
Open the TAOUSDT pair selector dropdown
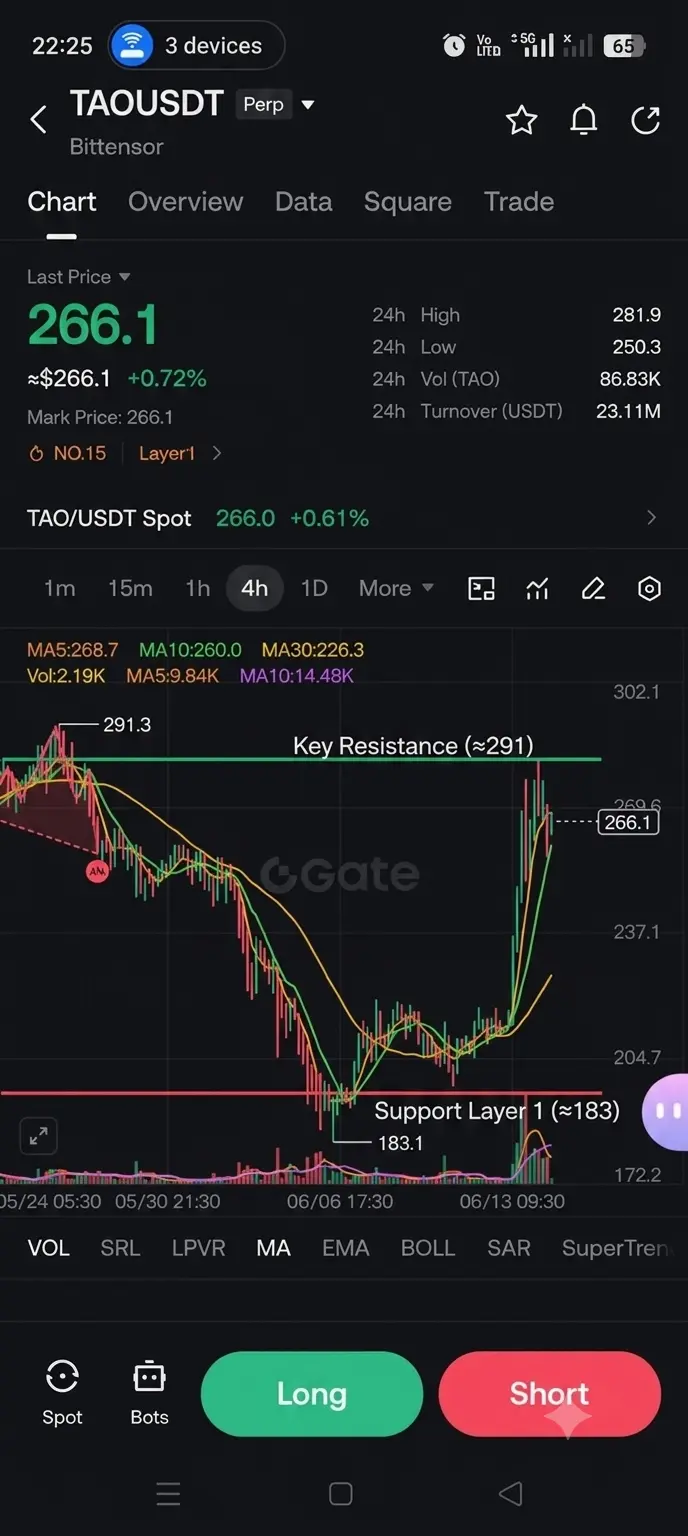[x=308, y=104]
